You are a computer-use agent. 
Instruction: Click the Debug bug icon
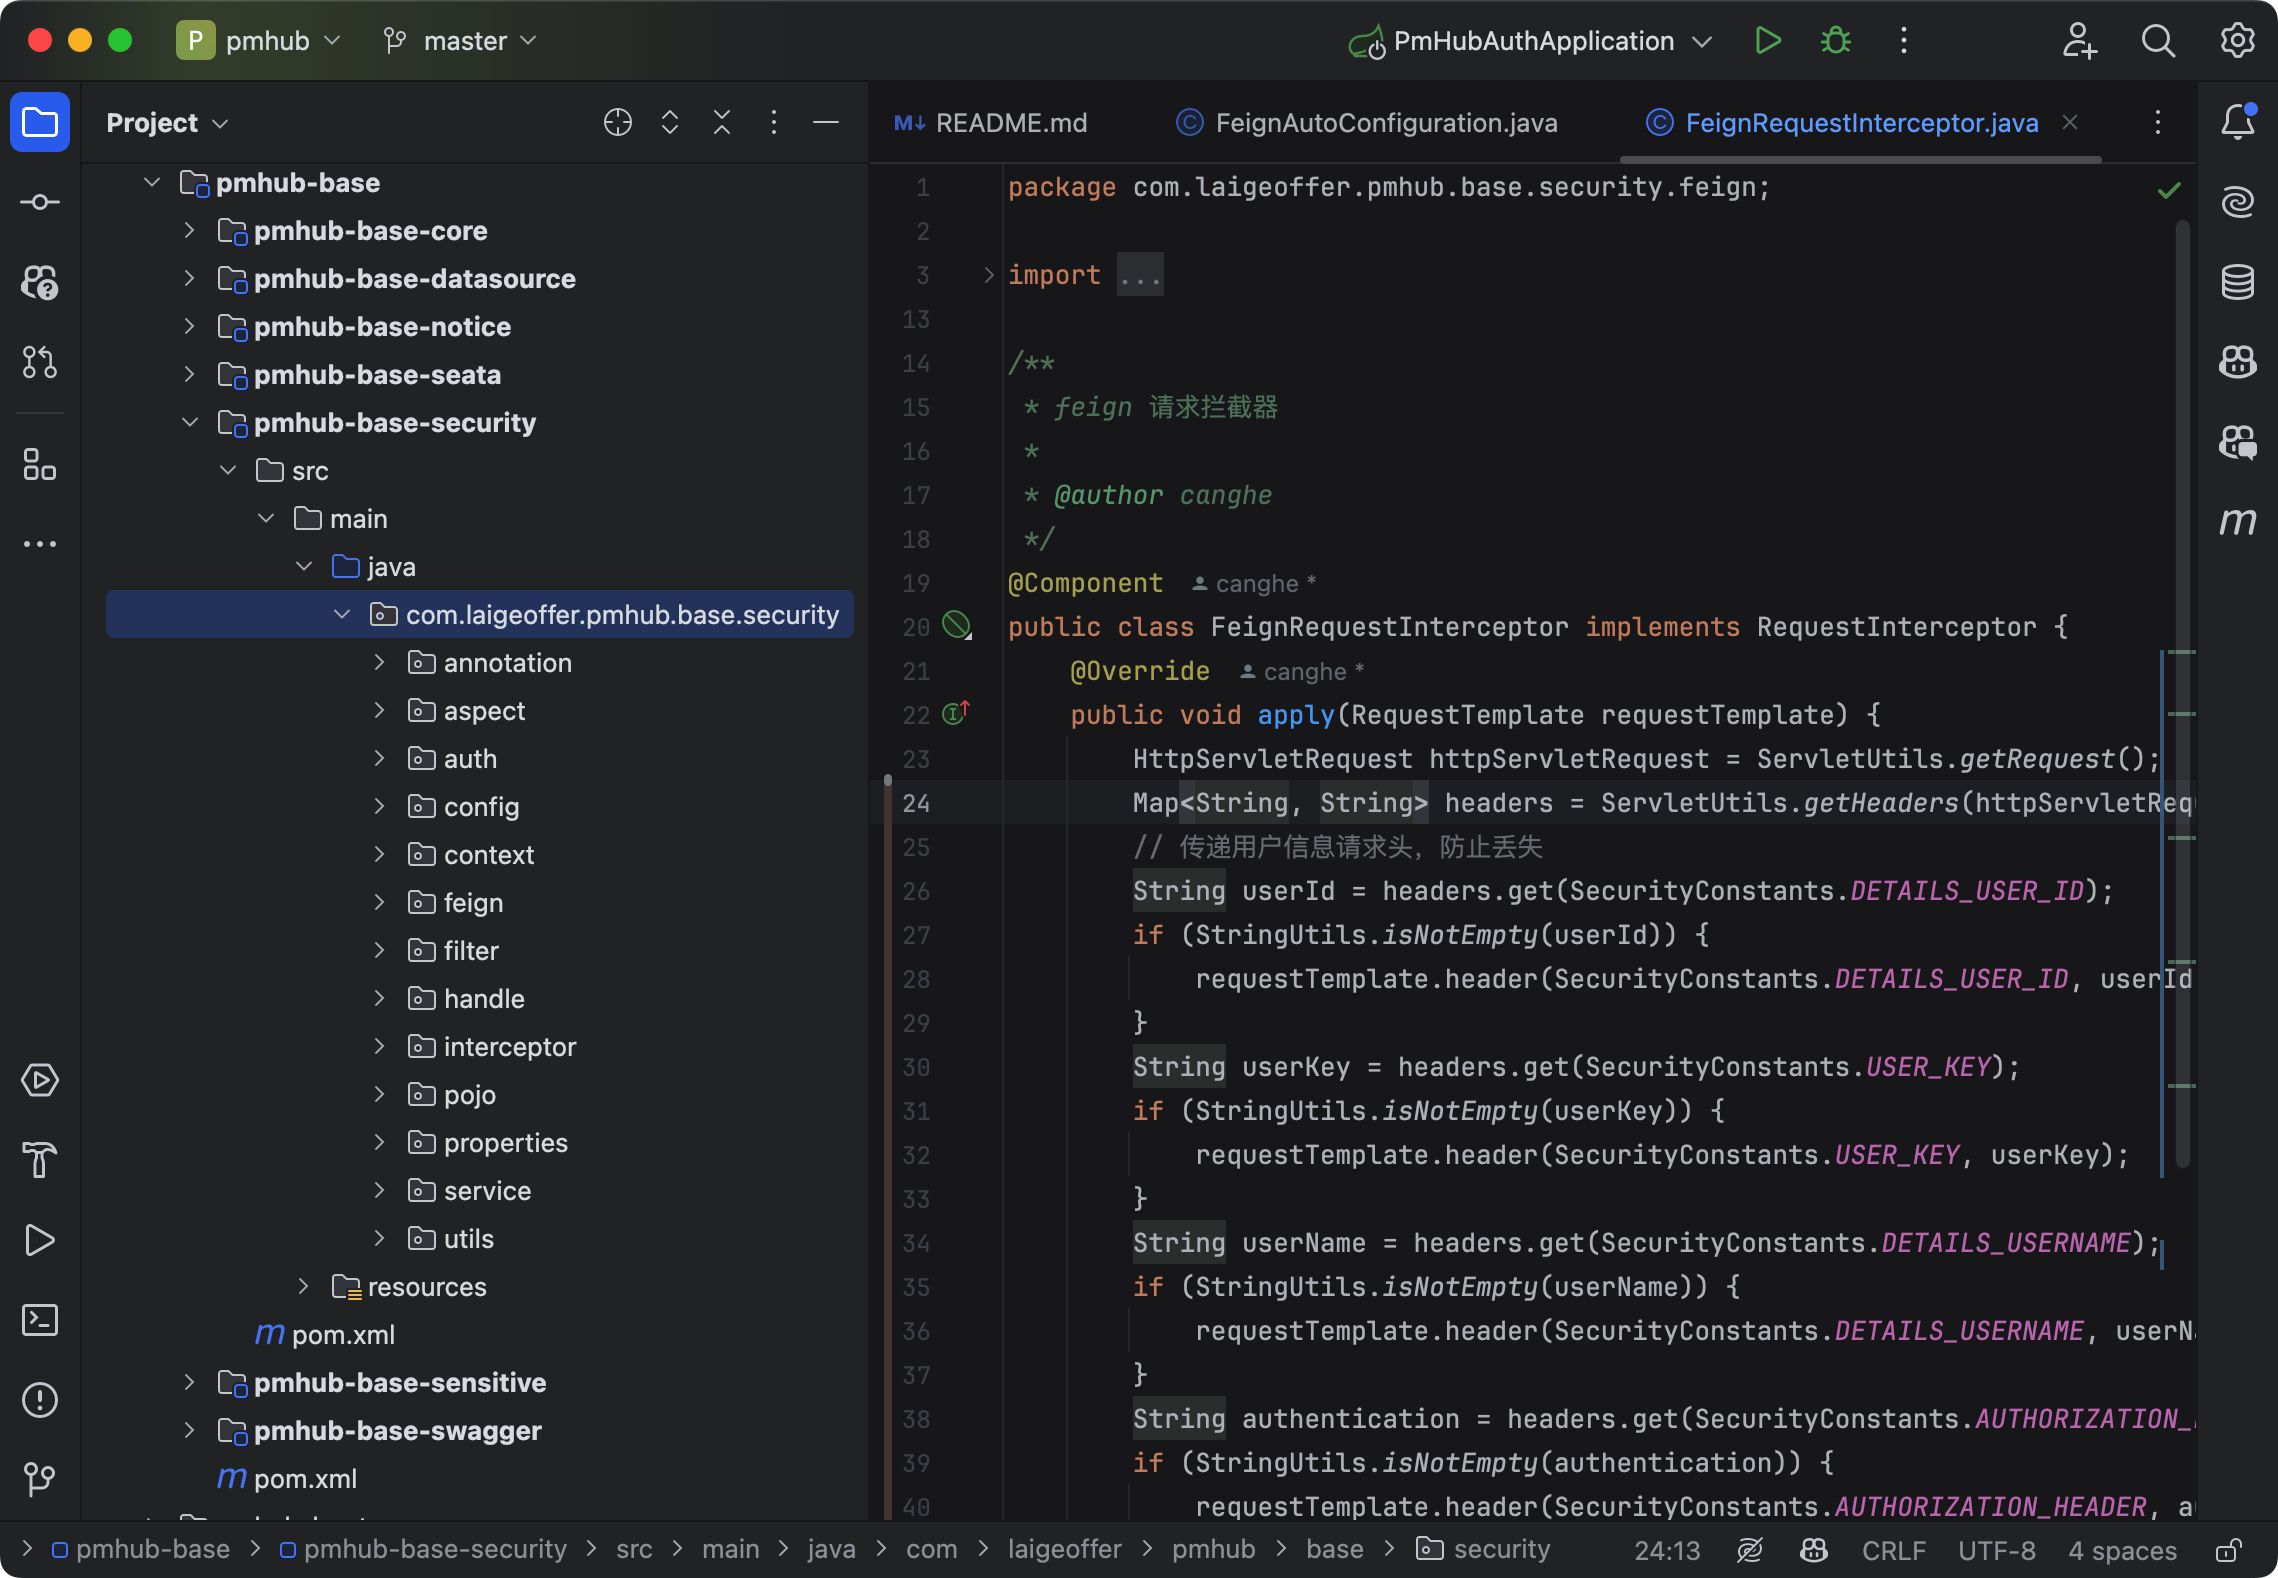click(x=1836, y=41)
